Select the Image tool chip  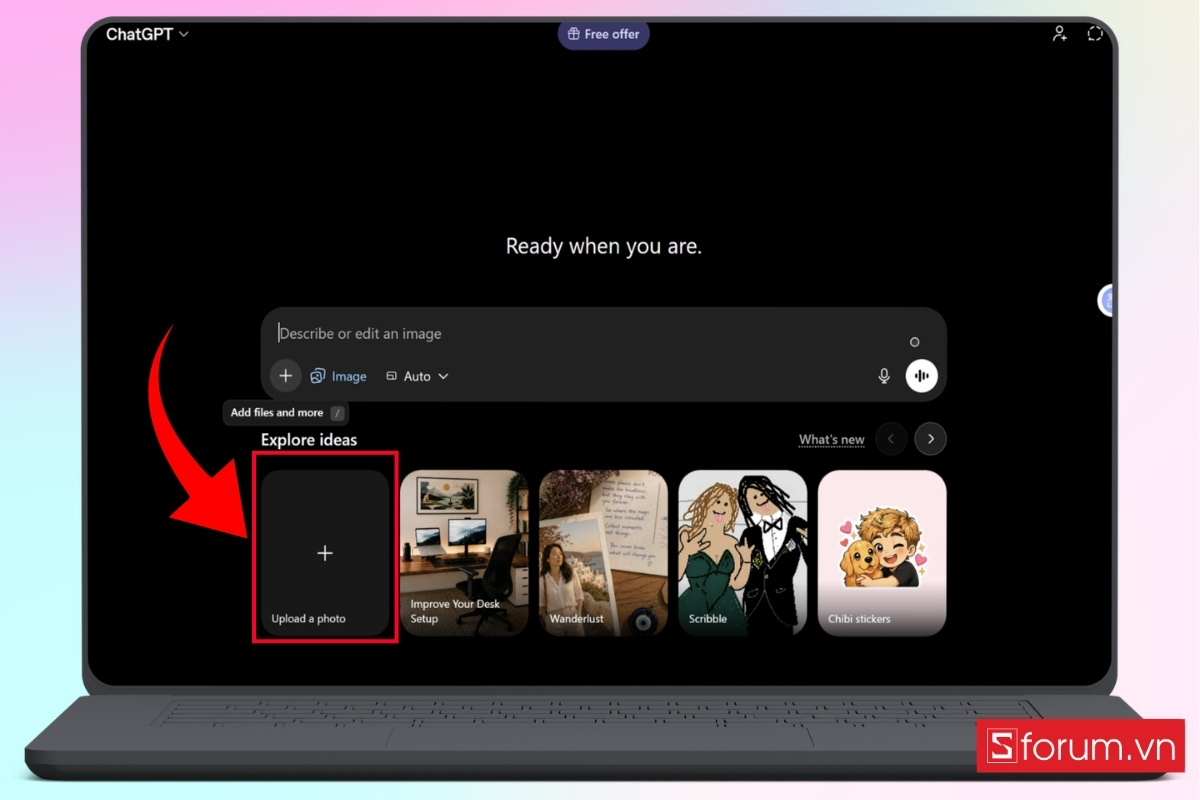(x=338, y=377)
